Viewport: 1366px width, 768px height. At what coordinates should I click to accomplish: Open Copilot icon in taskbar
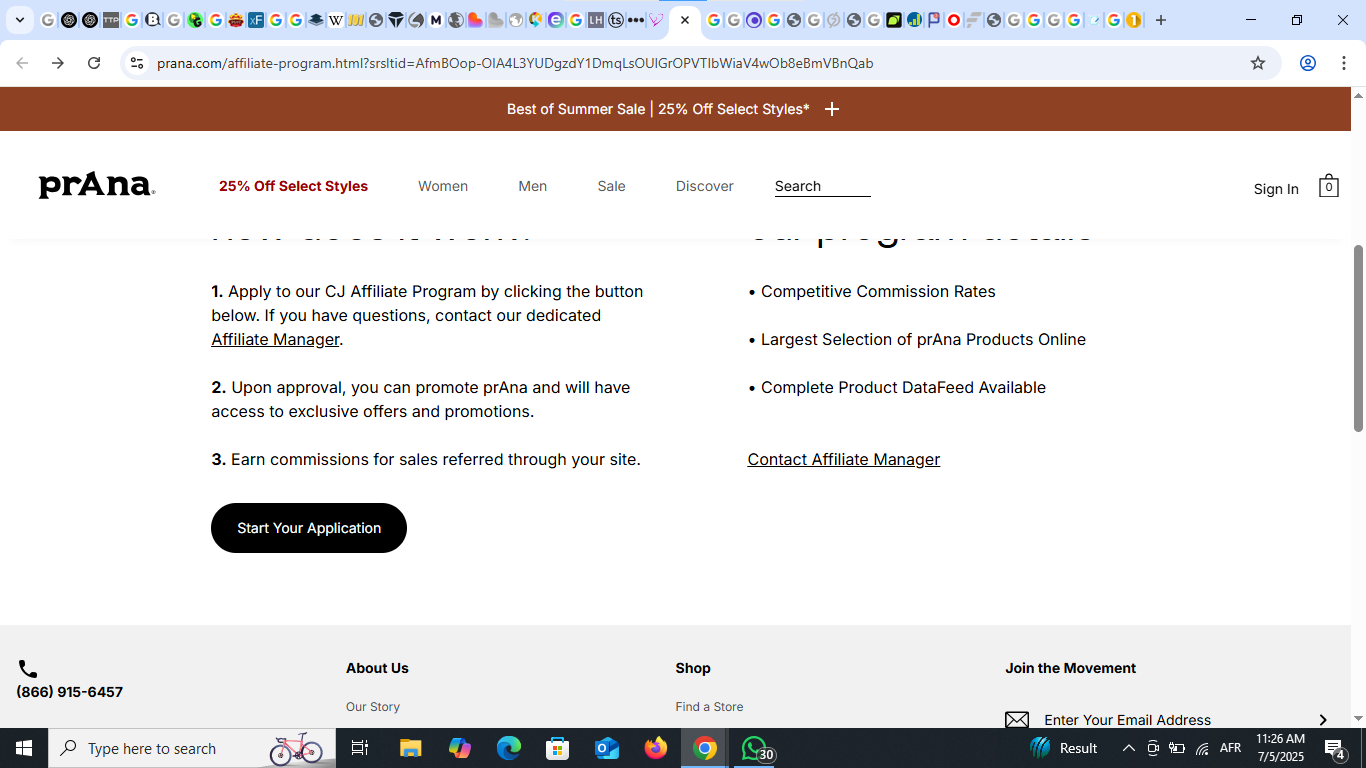pos(460,748)
